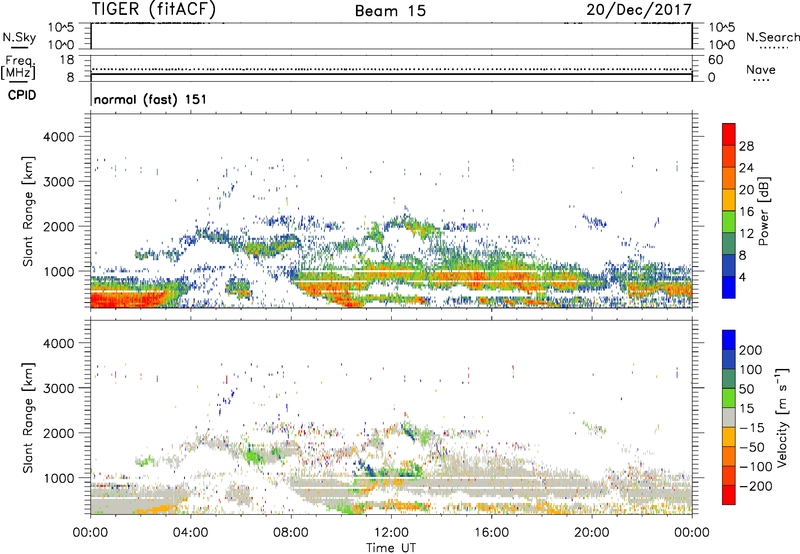Click the 2000 tick on power panel axis
The width and height of the screenshot is (800, 554).
(59, 226)
